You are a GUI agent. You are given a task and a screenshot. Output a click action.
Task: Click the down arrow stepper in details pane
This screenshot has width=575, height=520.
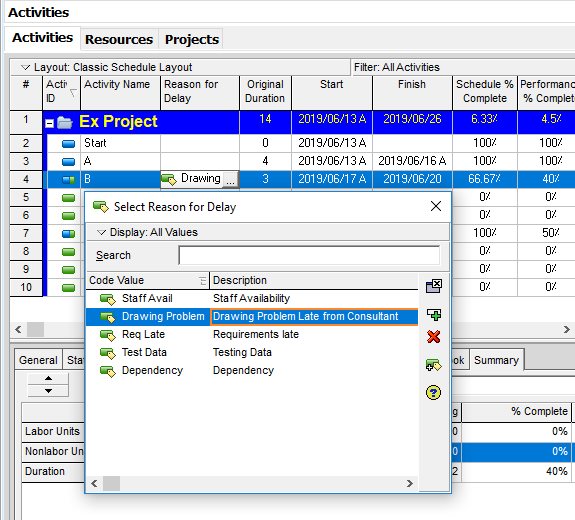pyautogui.click(x=48, y=391)
